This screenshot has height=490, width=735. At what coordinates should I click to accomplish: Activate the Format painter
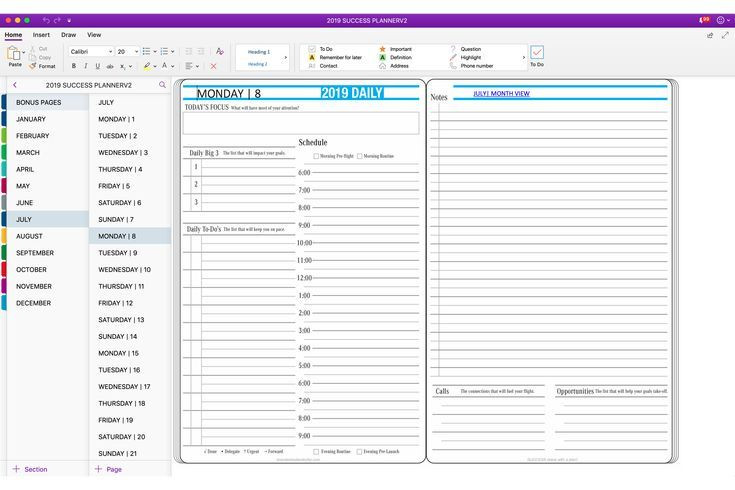pos(42,66)
